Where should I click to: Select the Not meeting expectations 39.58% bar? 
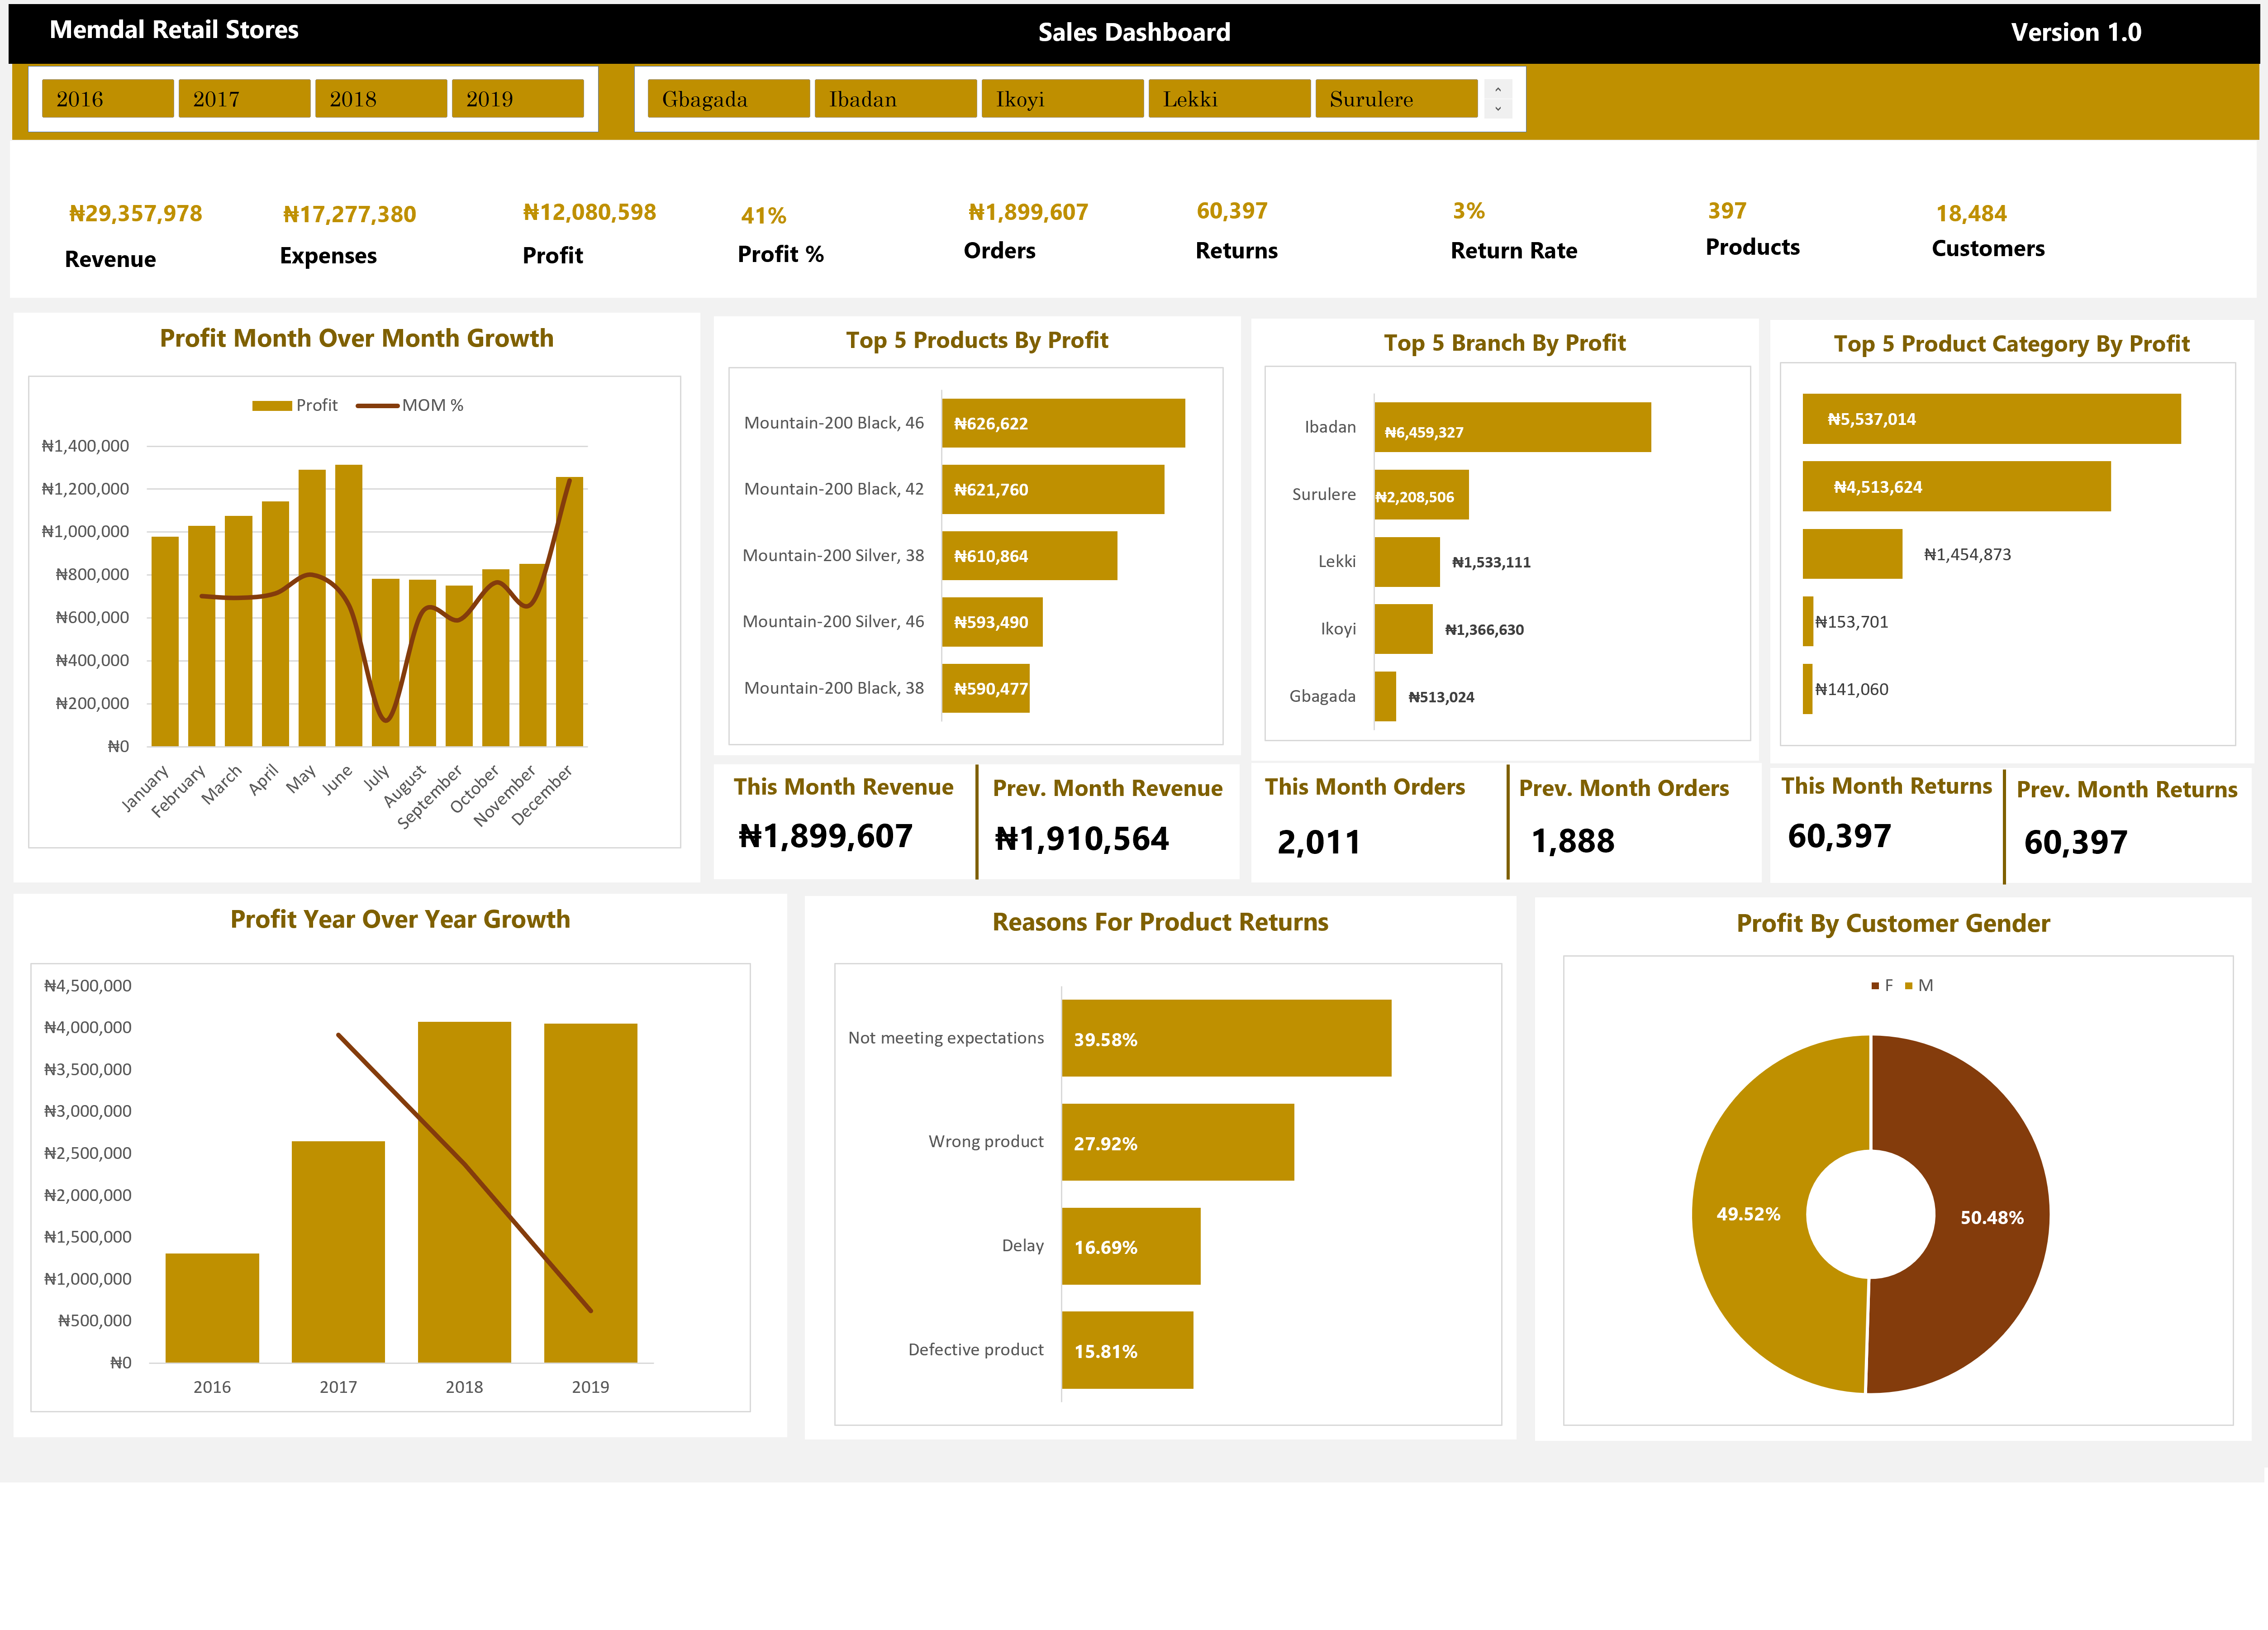point(1226,1038)
